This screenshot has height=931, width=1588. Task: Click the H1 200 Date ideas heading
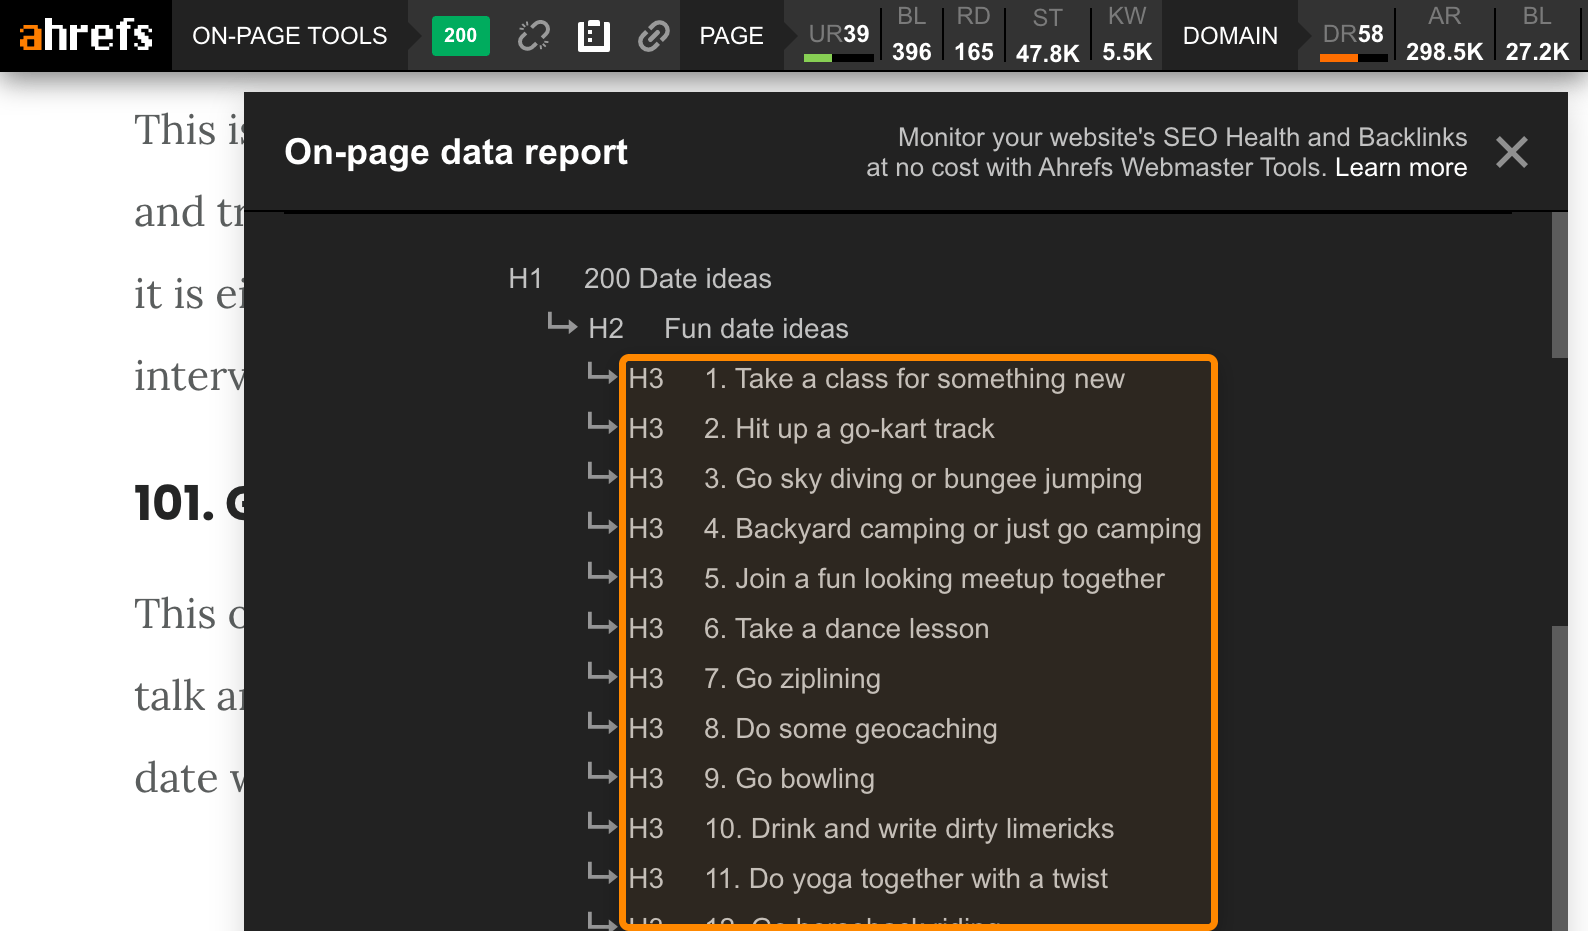click(677, 279)
